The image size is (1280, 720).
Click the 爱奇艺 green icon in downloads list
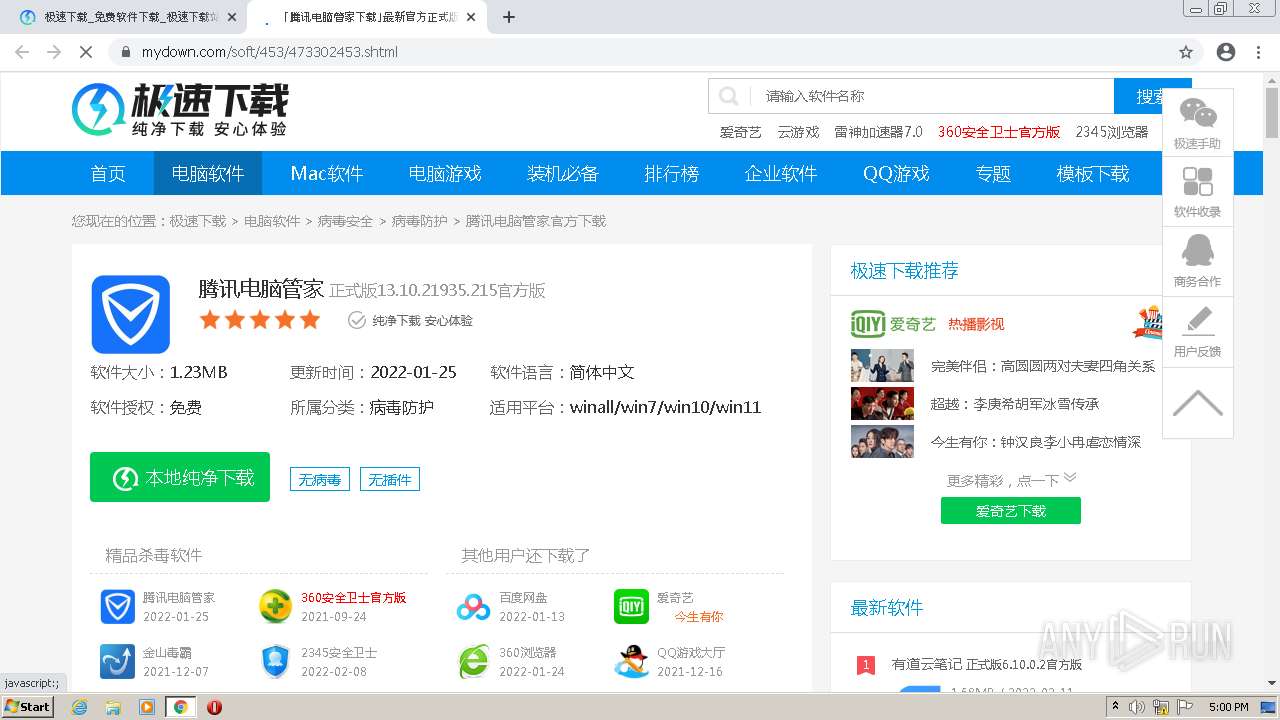631,606
